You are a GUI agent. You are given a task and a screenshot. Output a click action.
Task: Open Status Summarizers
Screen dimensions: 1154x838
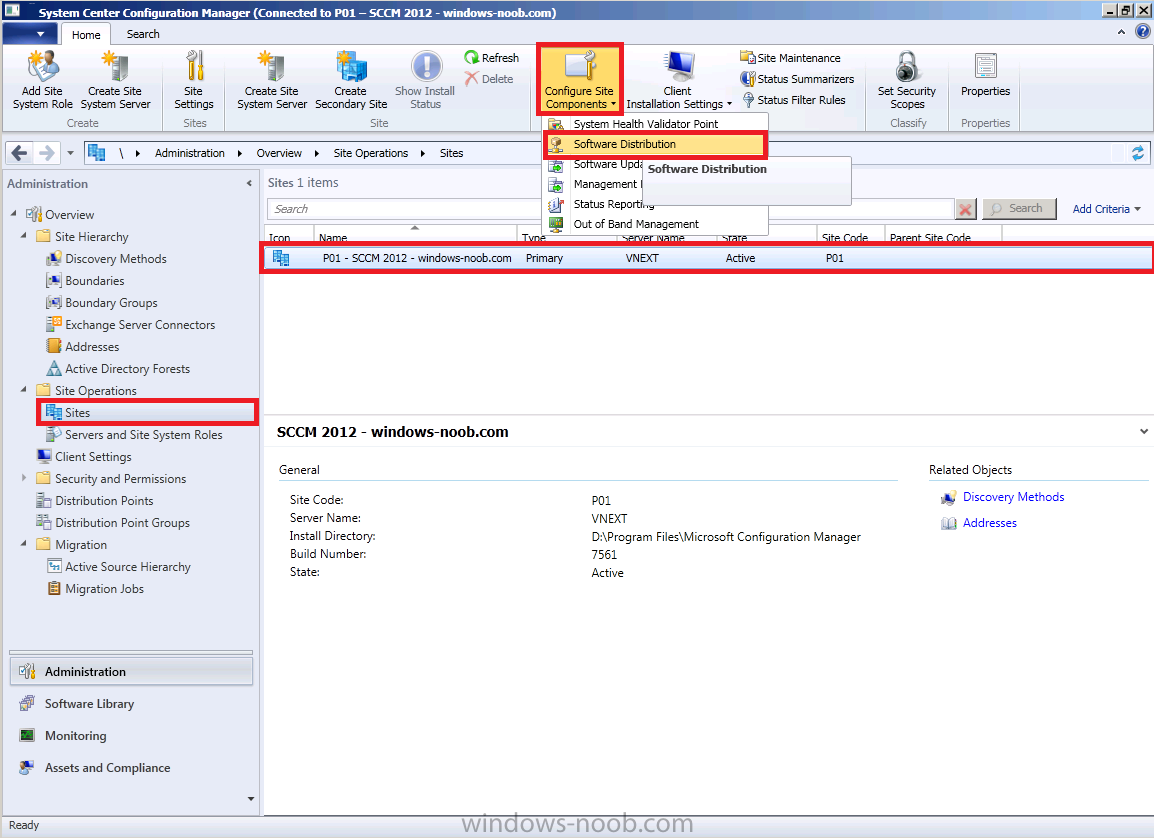pyautogui.click(x=797, y=79)
